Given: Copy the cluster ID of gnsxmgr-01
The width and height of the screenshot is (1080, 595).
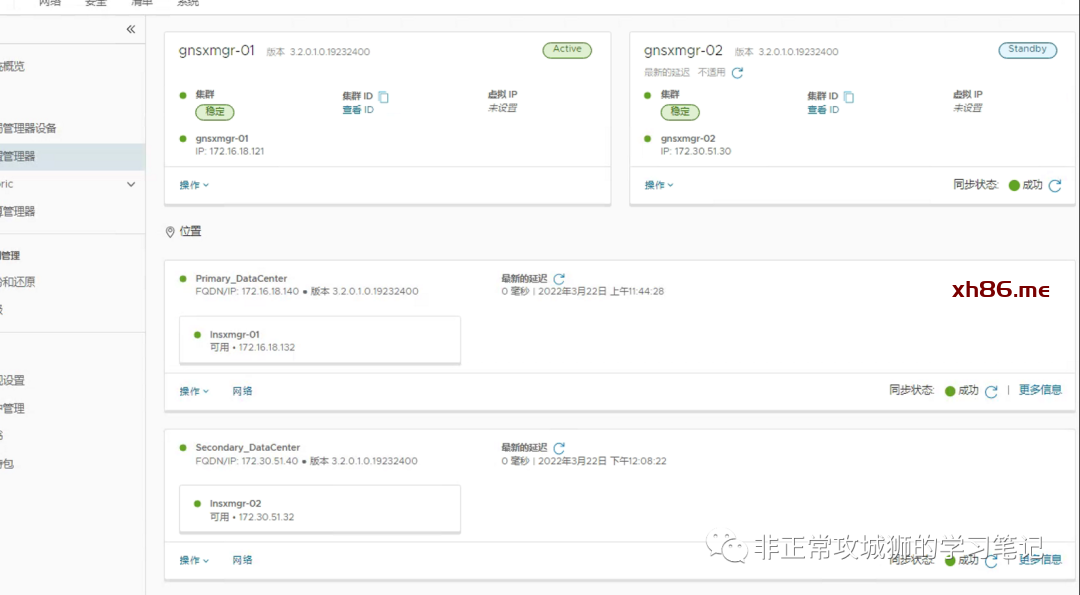Looking at the screenshot, I should (383, 97).
